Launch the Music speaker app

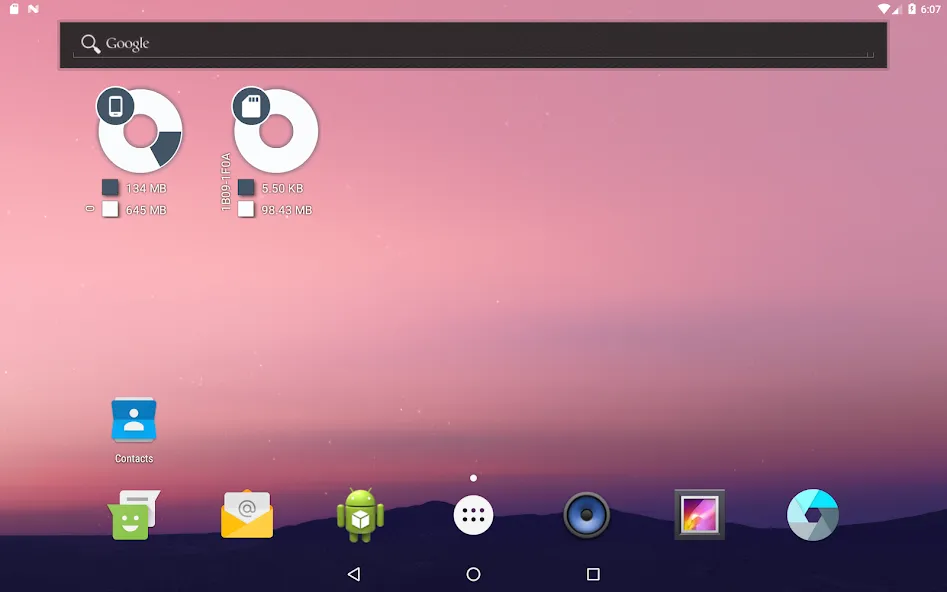(586, 515)
